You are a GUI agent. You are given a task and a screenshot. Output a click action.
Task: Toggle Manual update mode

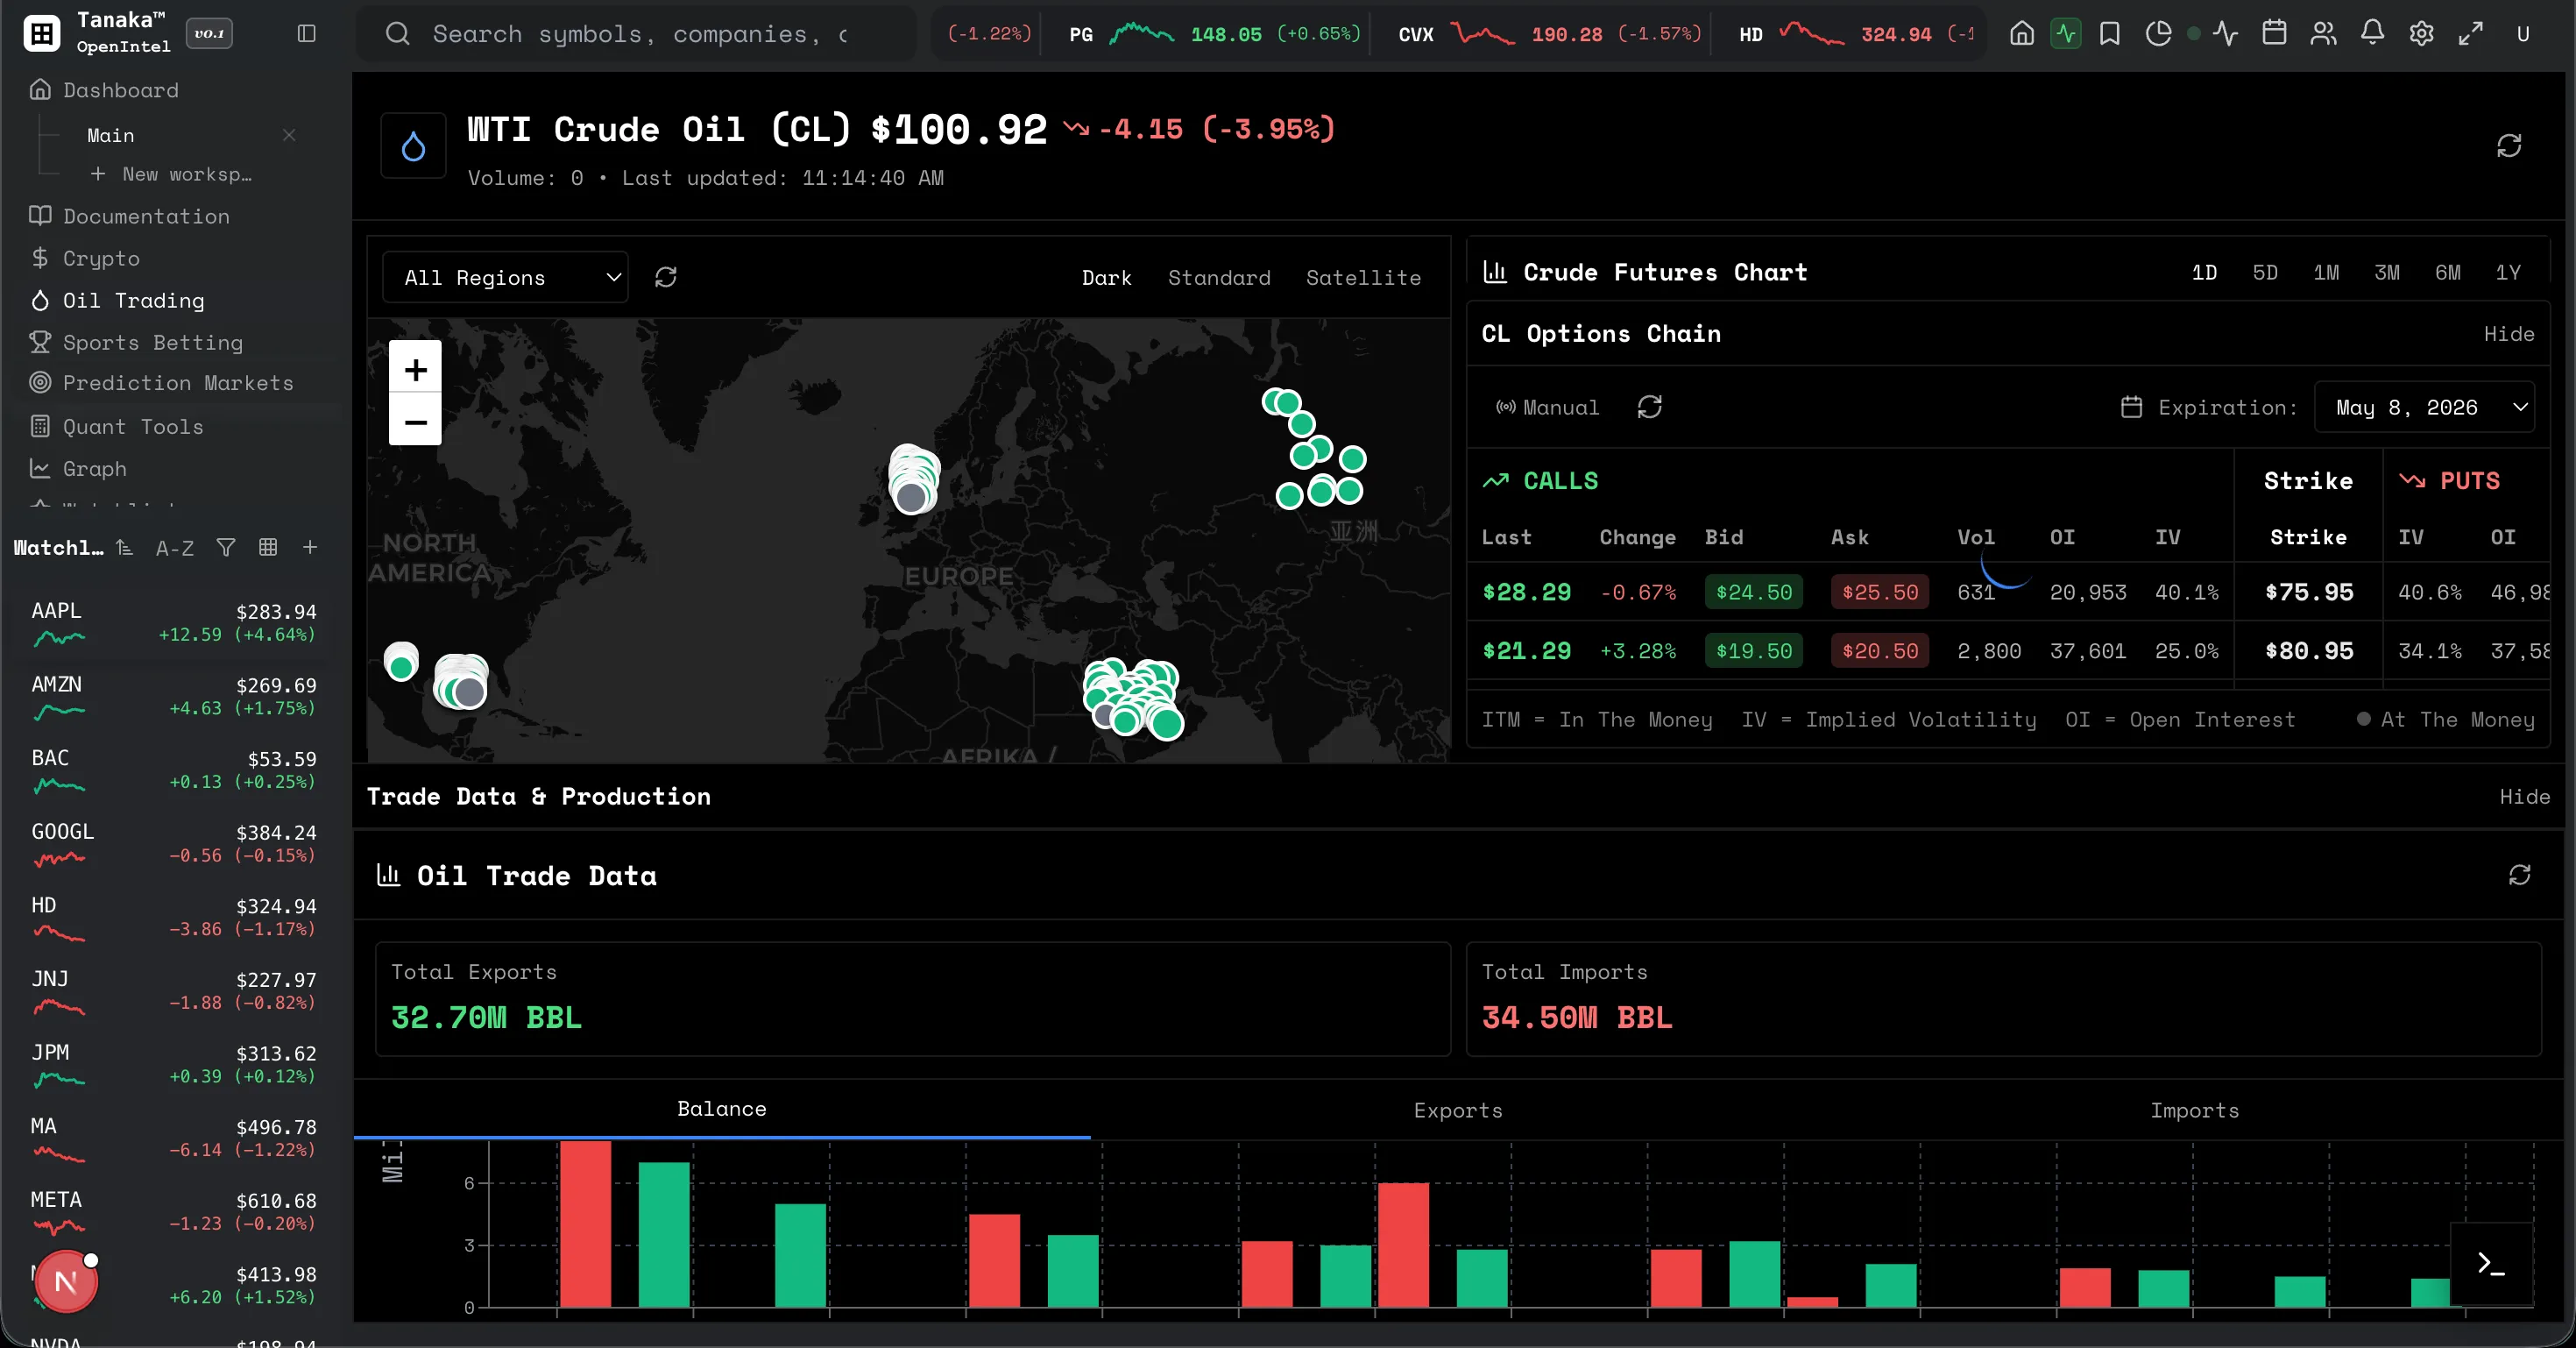pos(1547,407)
